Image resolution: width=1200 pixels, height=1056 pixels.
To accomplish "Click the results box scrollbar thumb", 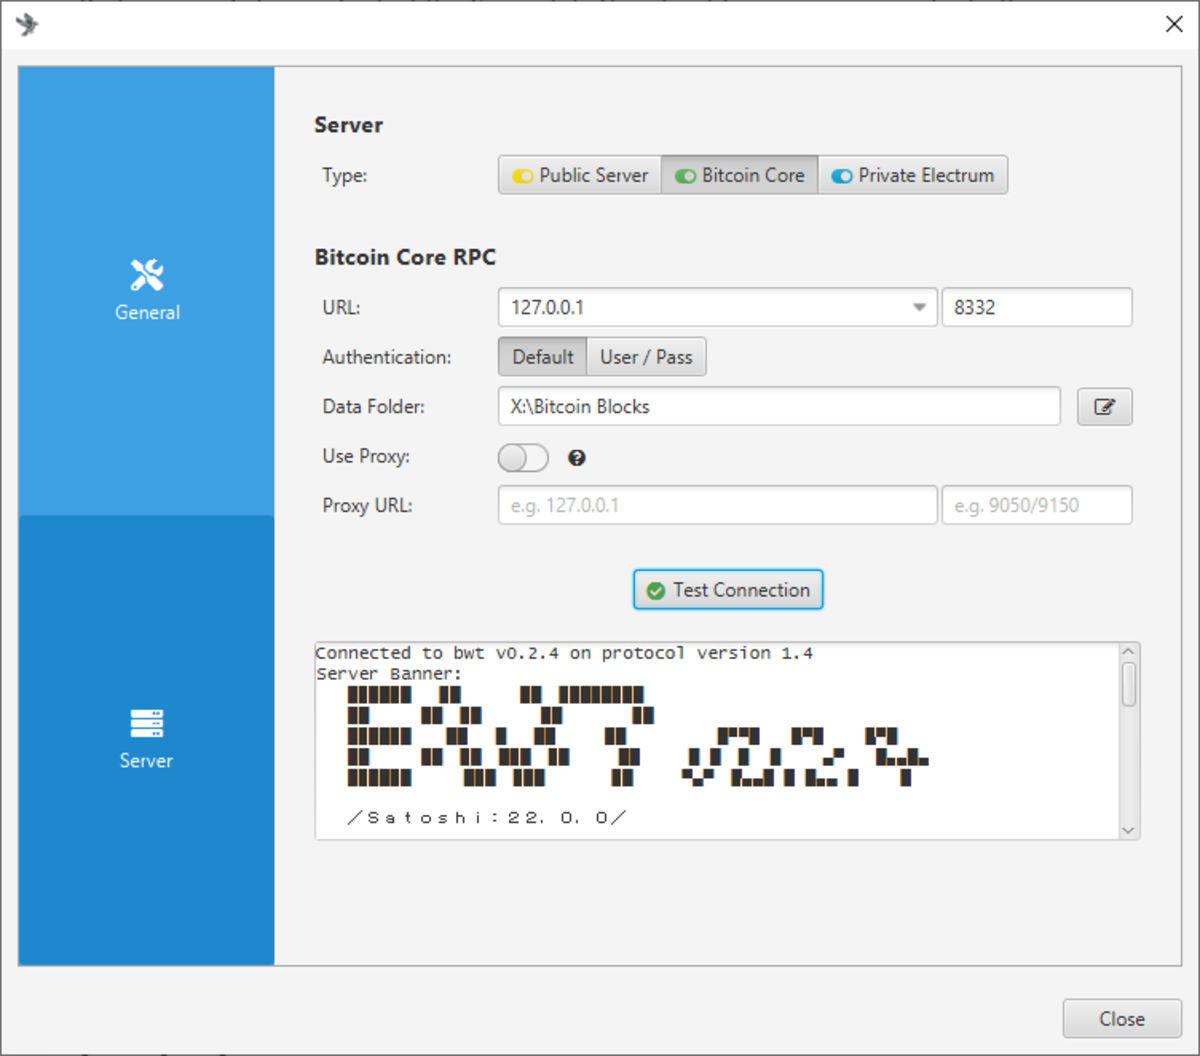I will point(1129,685).
